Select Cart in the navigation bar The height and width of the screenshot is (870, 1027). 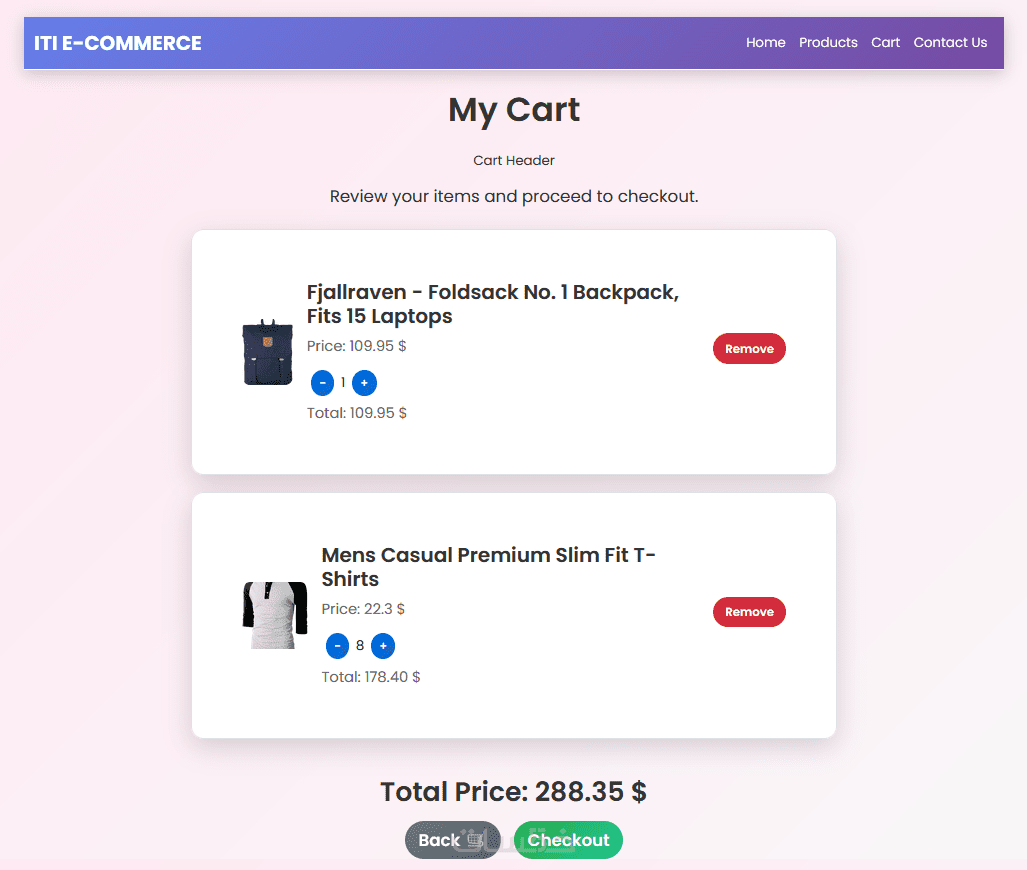885,43
